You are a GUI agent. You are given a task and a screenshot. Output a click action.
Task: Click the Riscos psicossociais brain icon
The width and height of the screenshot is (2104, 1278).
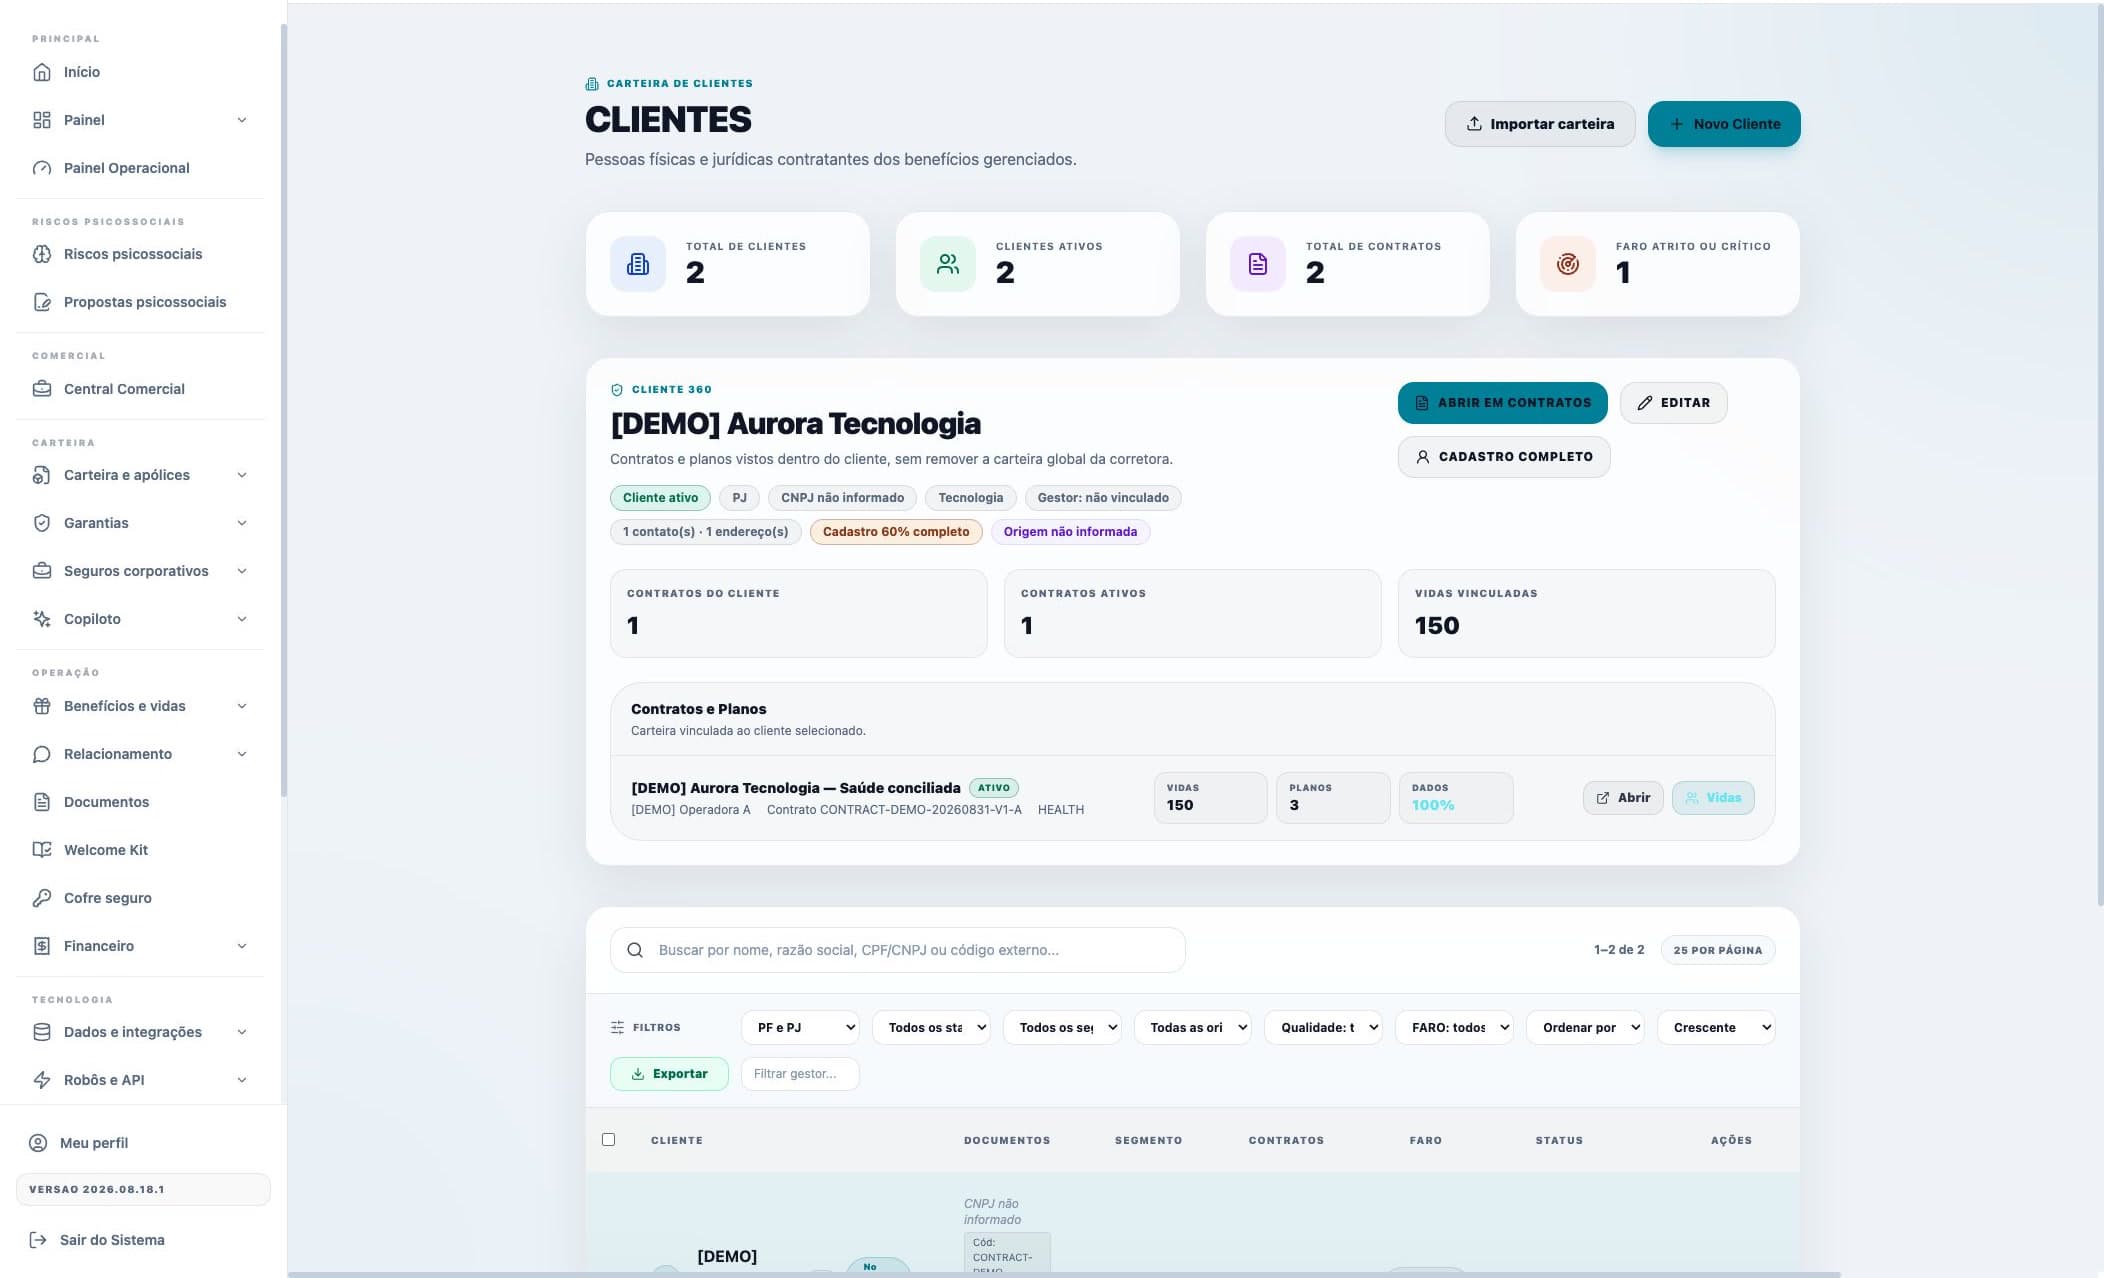click(x=42, y=254)
